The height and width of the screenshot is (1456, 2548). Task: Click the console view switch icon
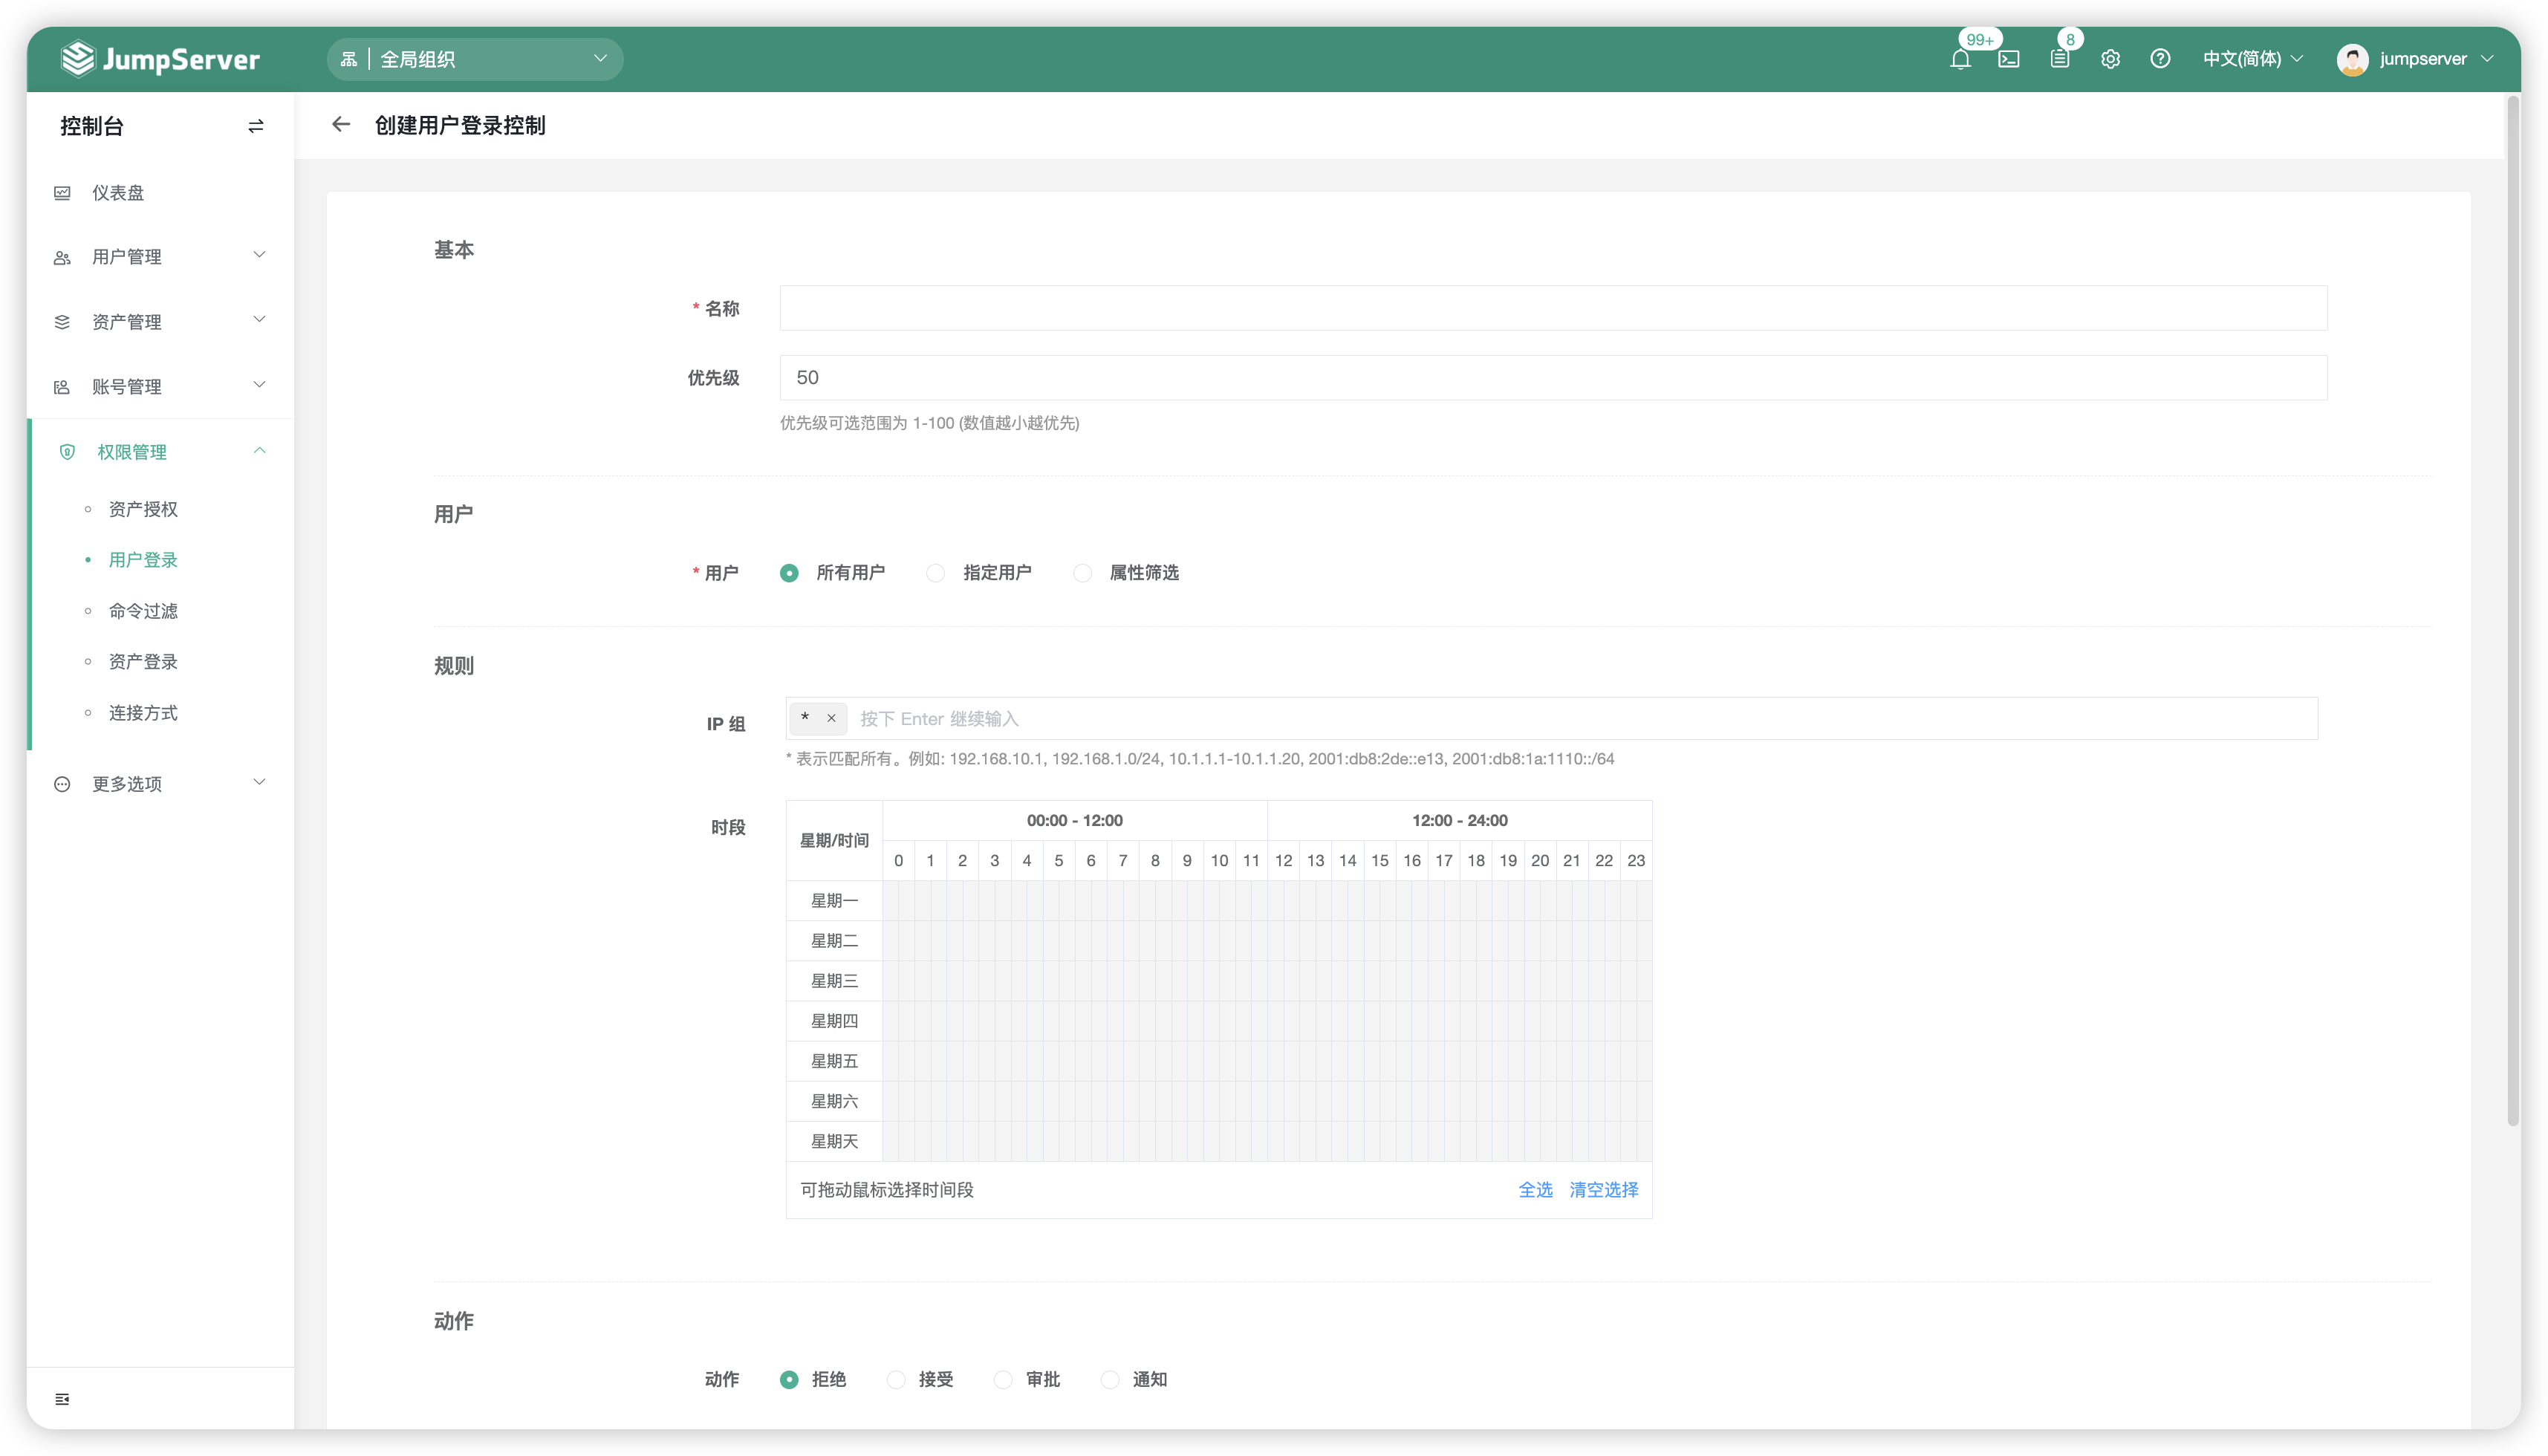point(256,126)
